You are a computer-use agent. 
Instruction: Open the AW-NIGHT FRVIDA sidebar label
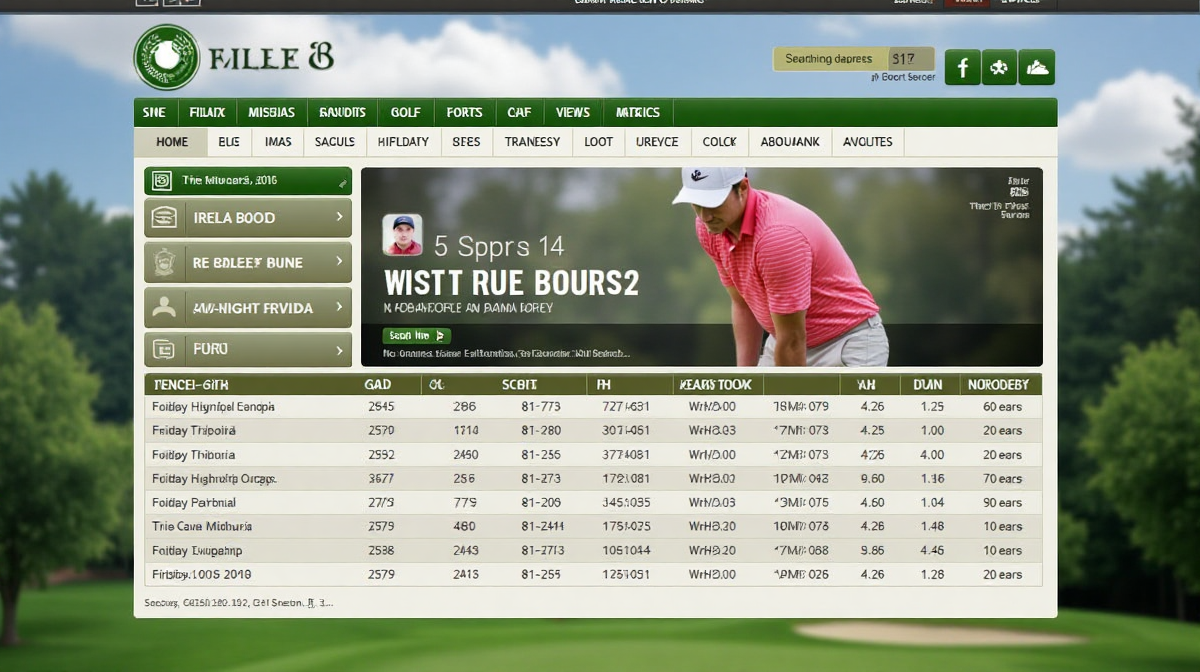pos(253,308)
